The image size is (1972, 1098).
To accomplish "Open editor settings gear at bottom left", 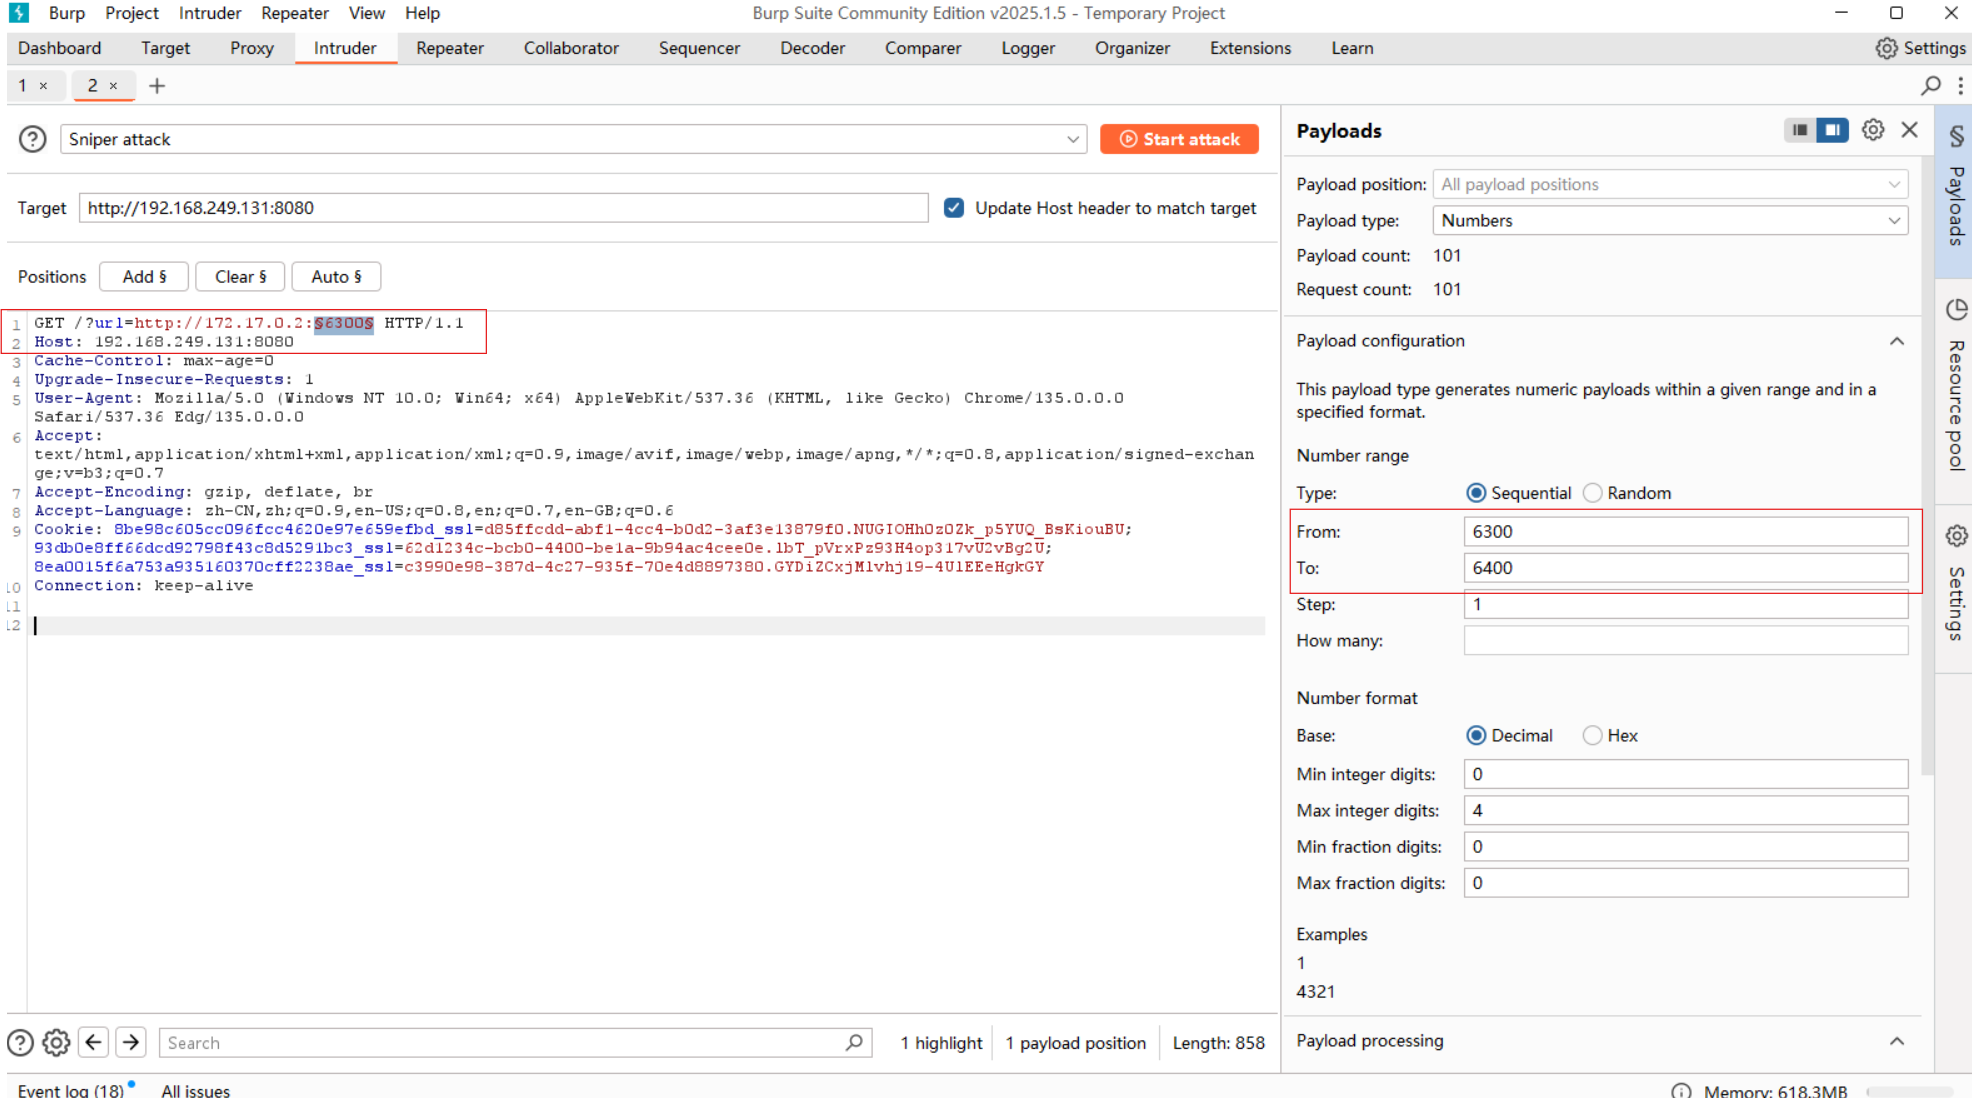I will 57,1042.
